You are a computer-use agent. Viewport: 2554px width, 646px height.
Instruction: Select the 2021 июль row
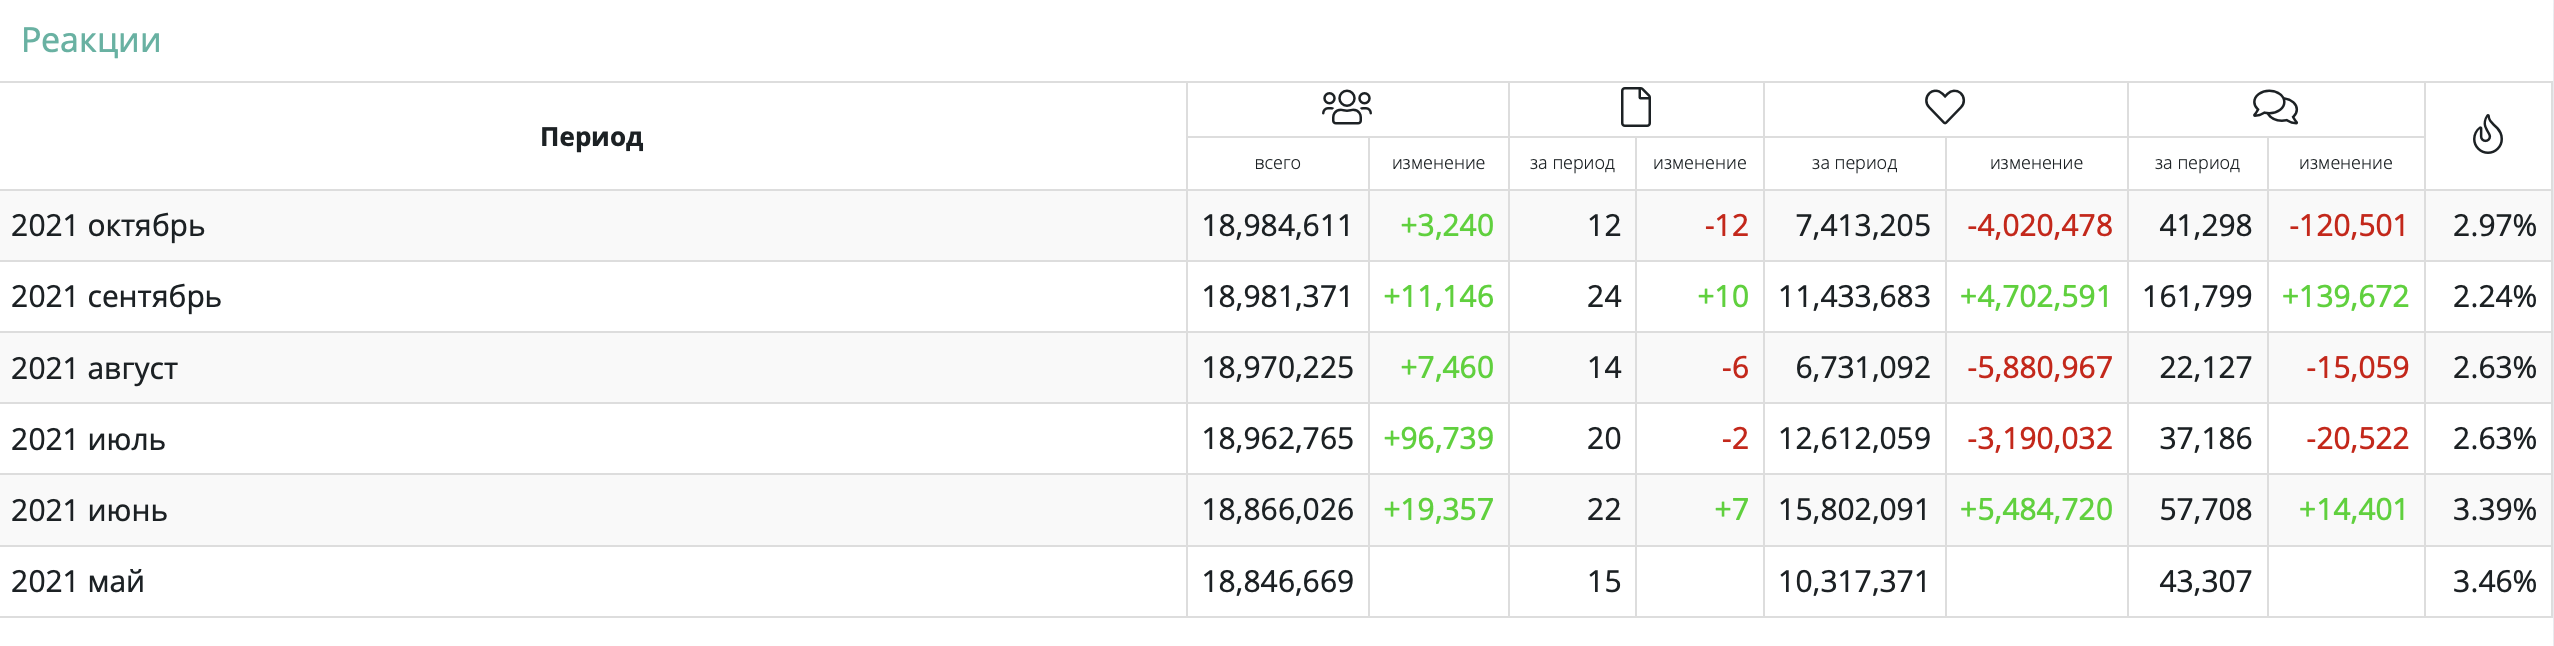(88, 439)
